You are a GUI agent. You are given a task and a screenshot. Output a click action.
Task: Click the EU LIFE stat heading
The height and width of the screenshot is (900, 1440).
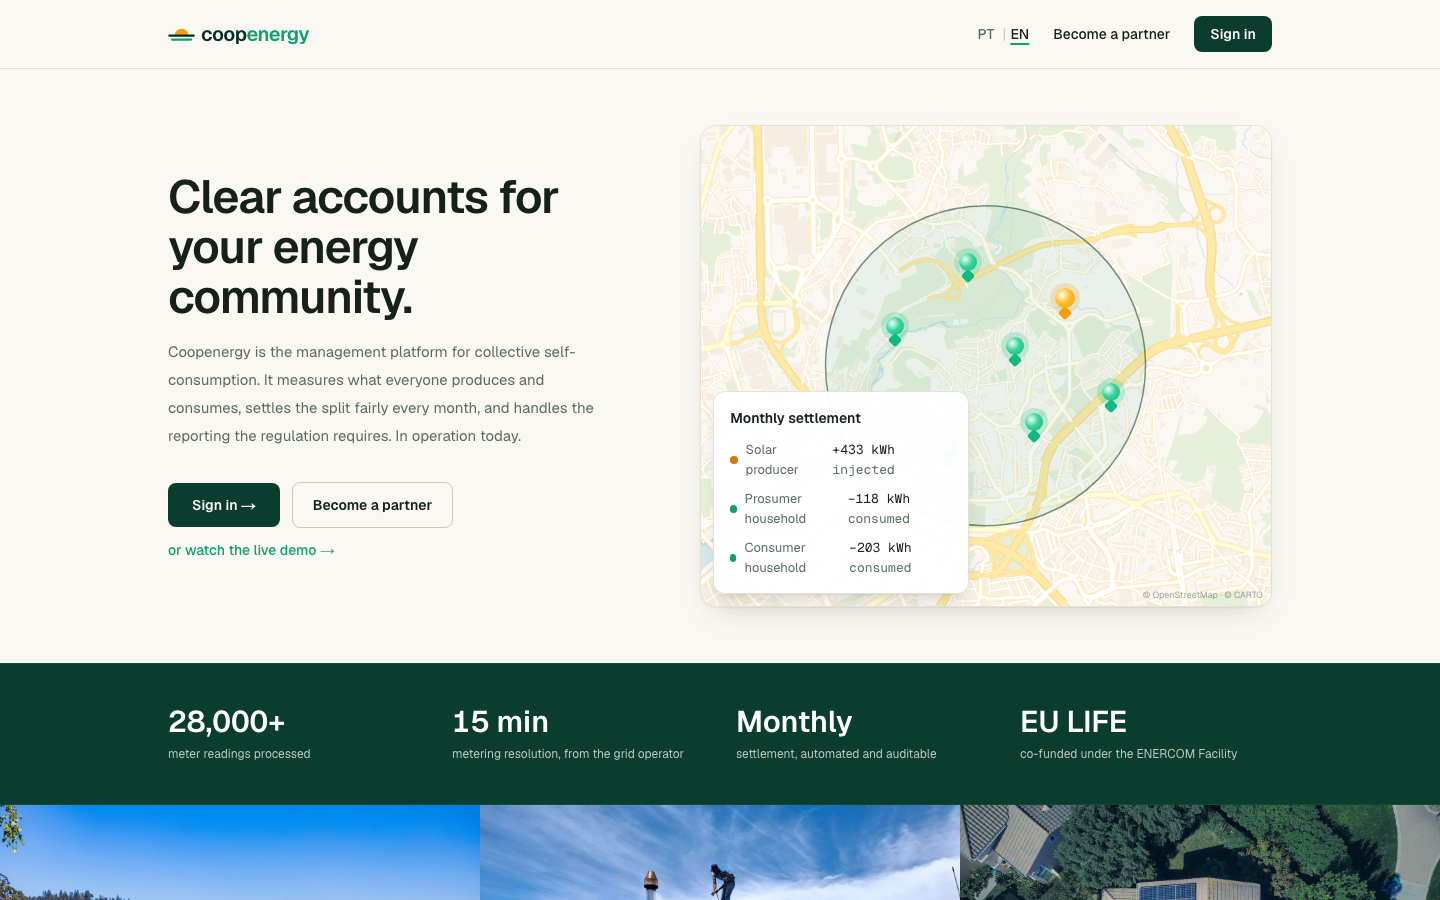pyautogui.click(x=1073, y=721)
